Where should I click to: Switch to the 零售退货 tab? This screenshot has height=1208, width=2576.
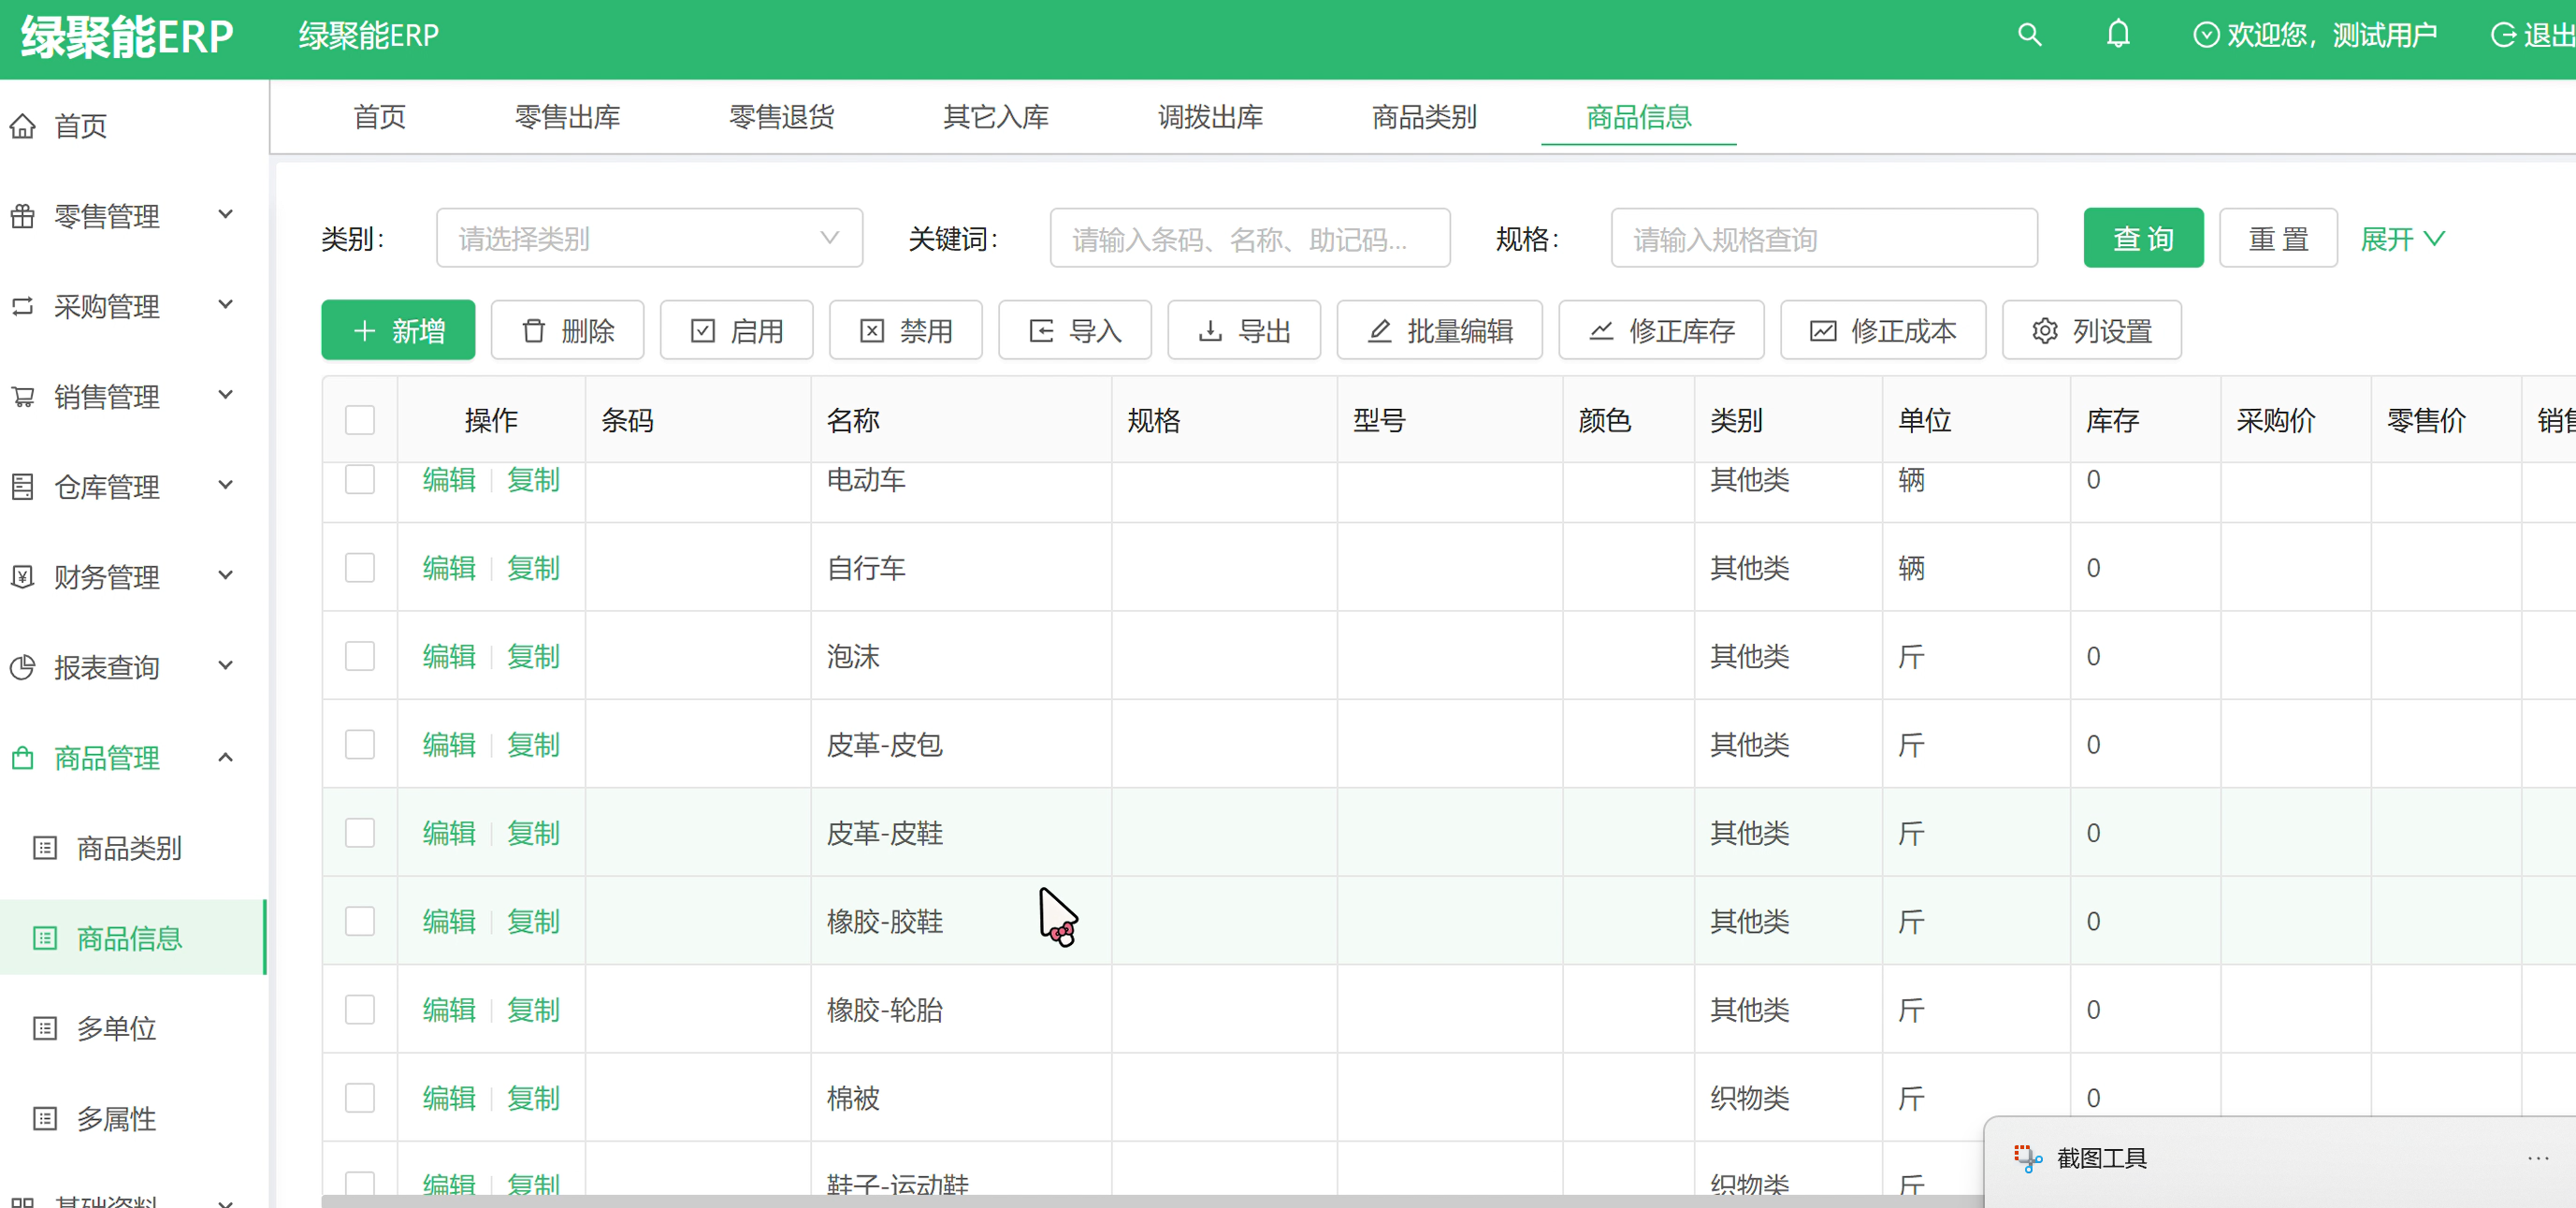click(782, 117)
